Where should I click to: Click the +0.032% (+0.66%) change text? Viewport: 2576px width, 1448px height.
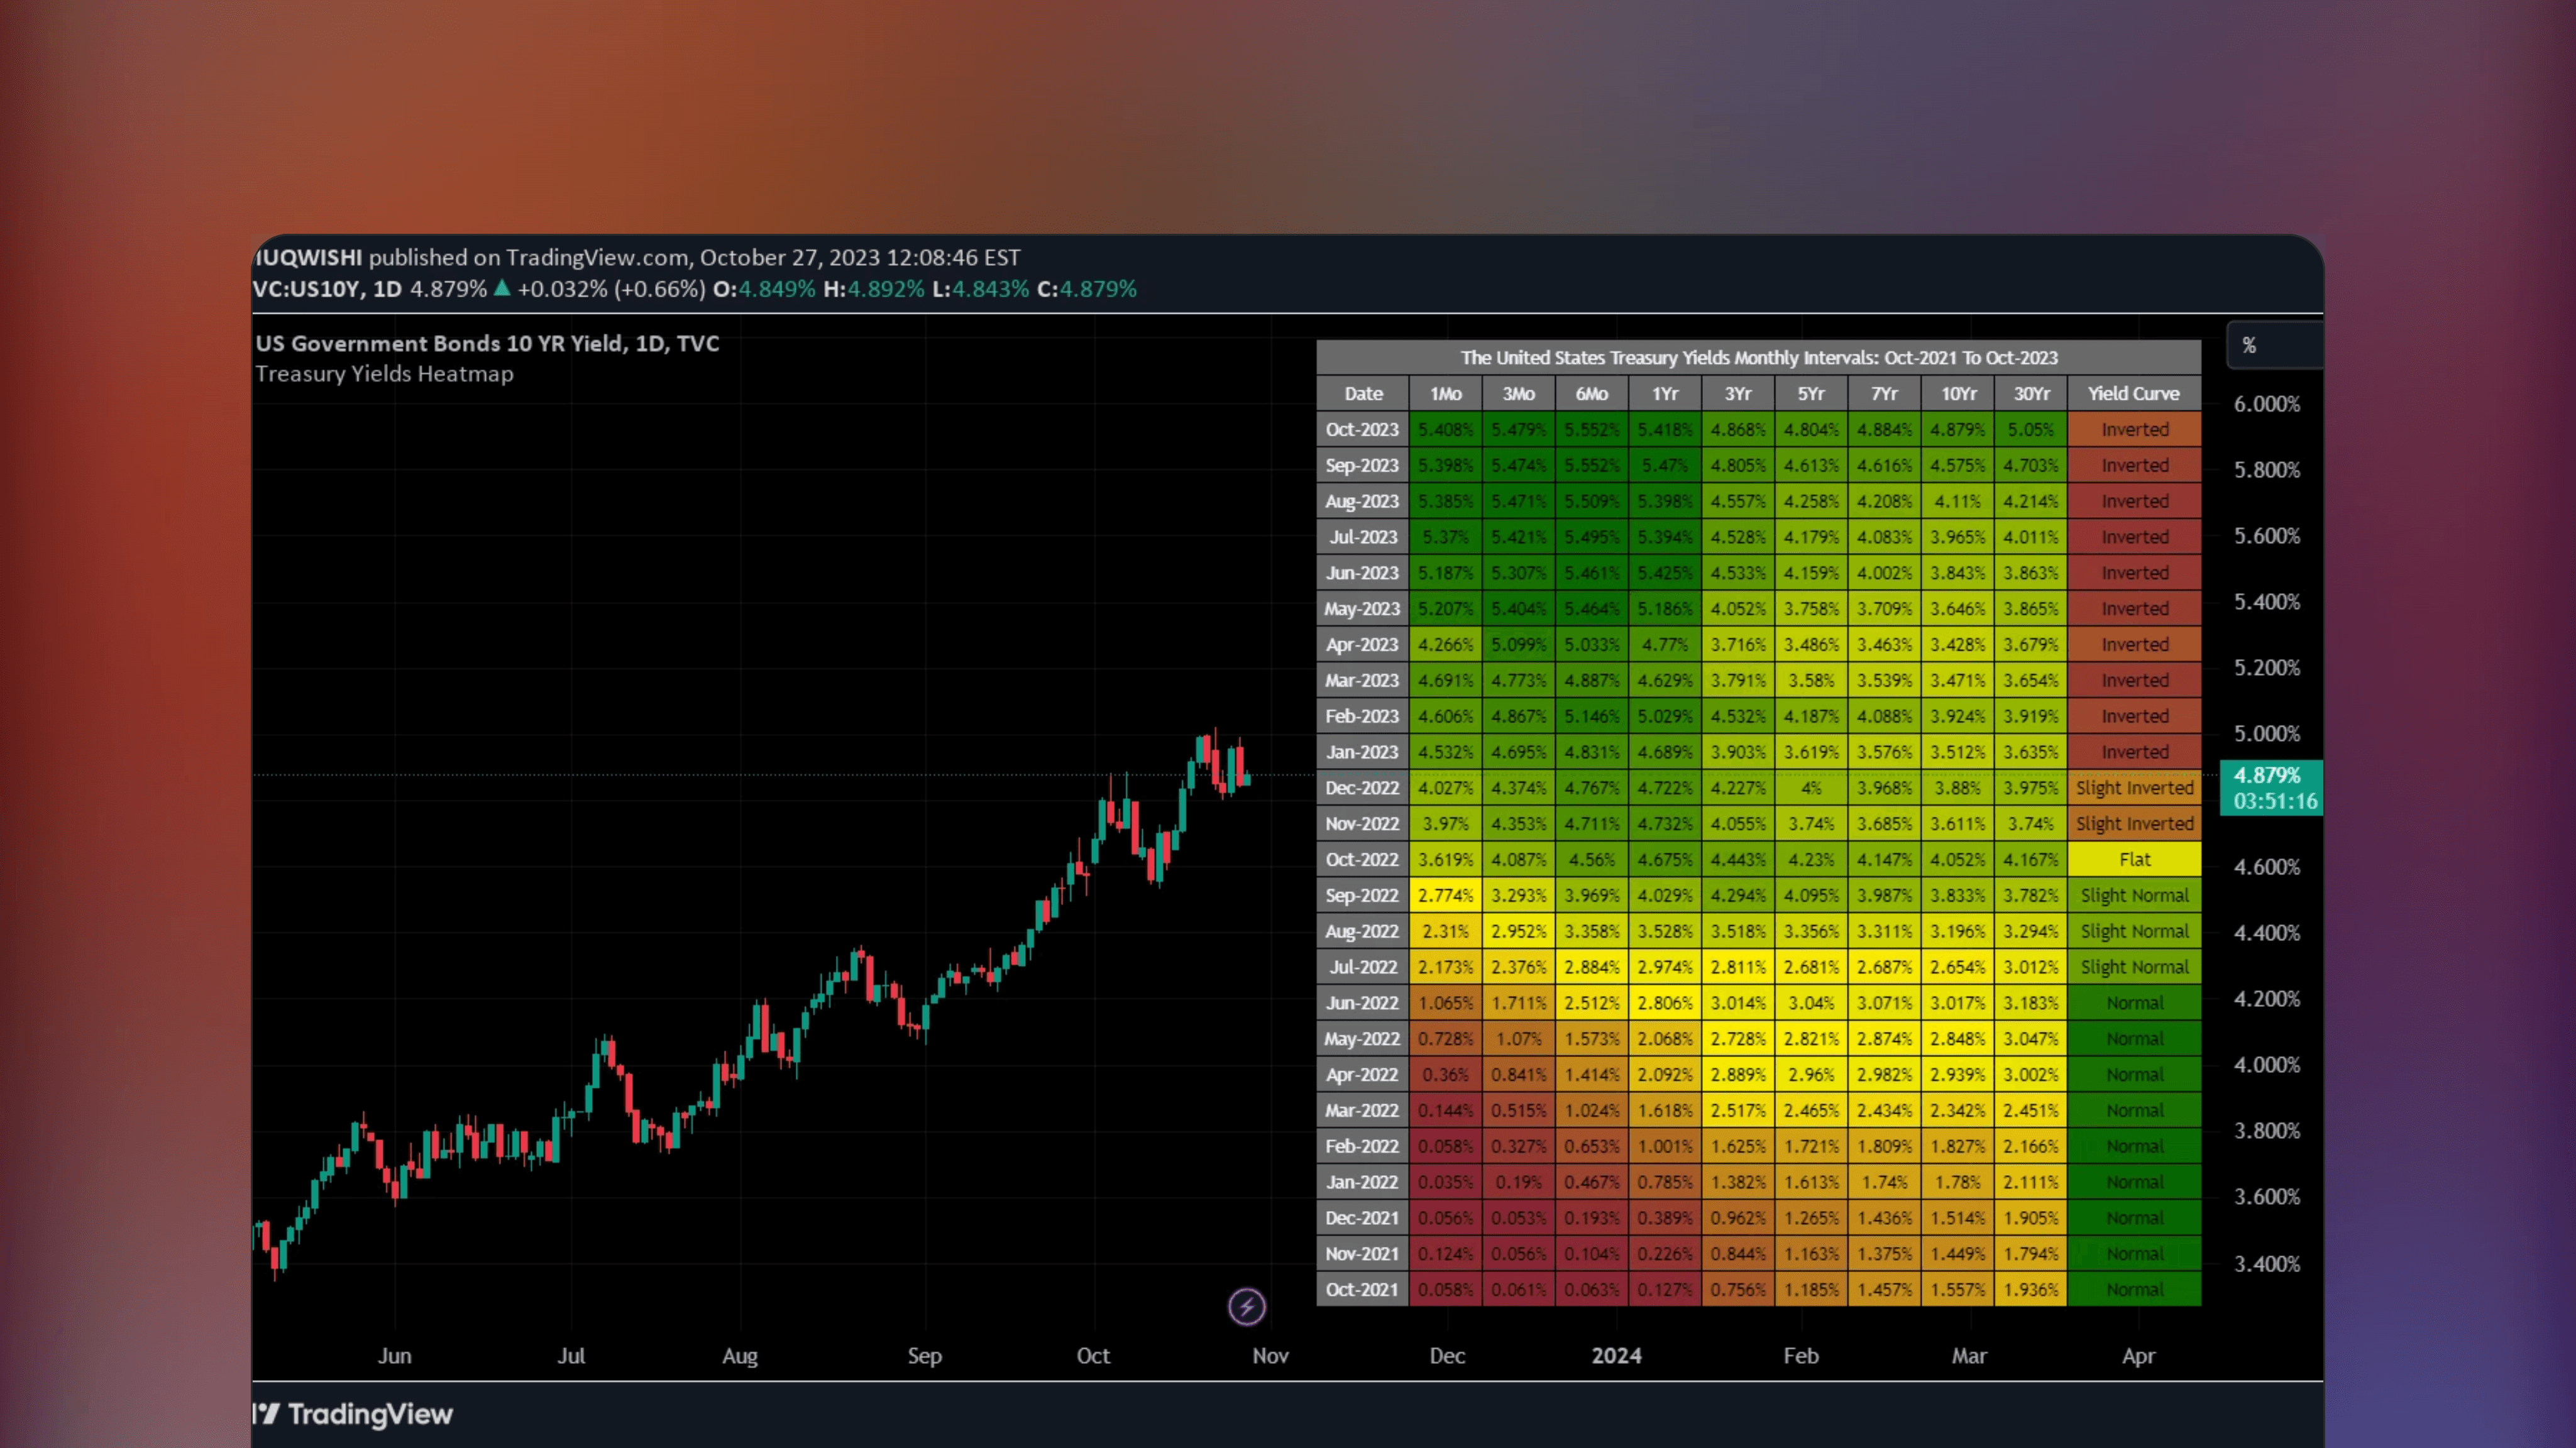tap(611, 289)
